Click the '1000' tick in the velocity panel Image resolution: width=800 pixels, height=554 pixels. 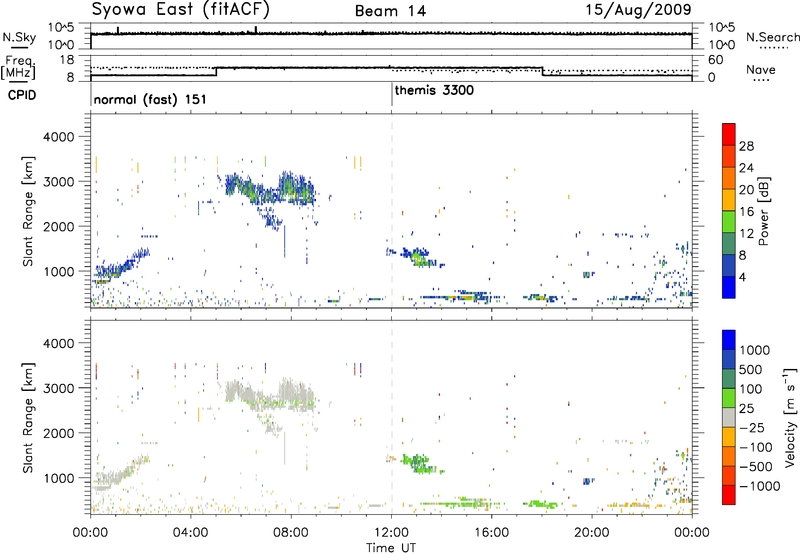point(59,478)
